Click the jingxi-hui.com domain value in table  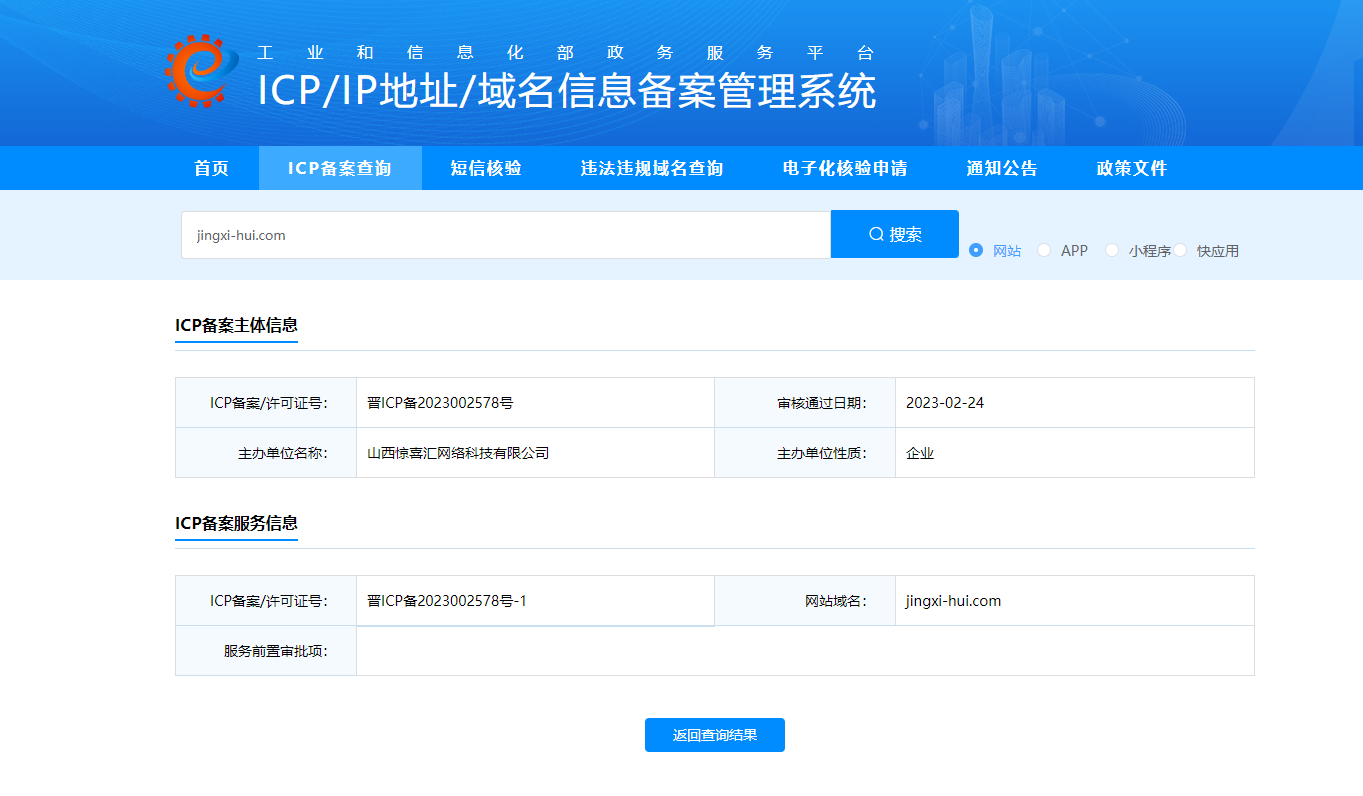(953, 601)
